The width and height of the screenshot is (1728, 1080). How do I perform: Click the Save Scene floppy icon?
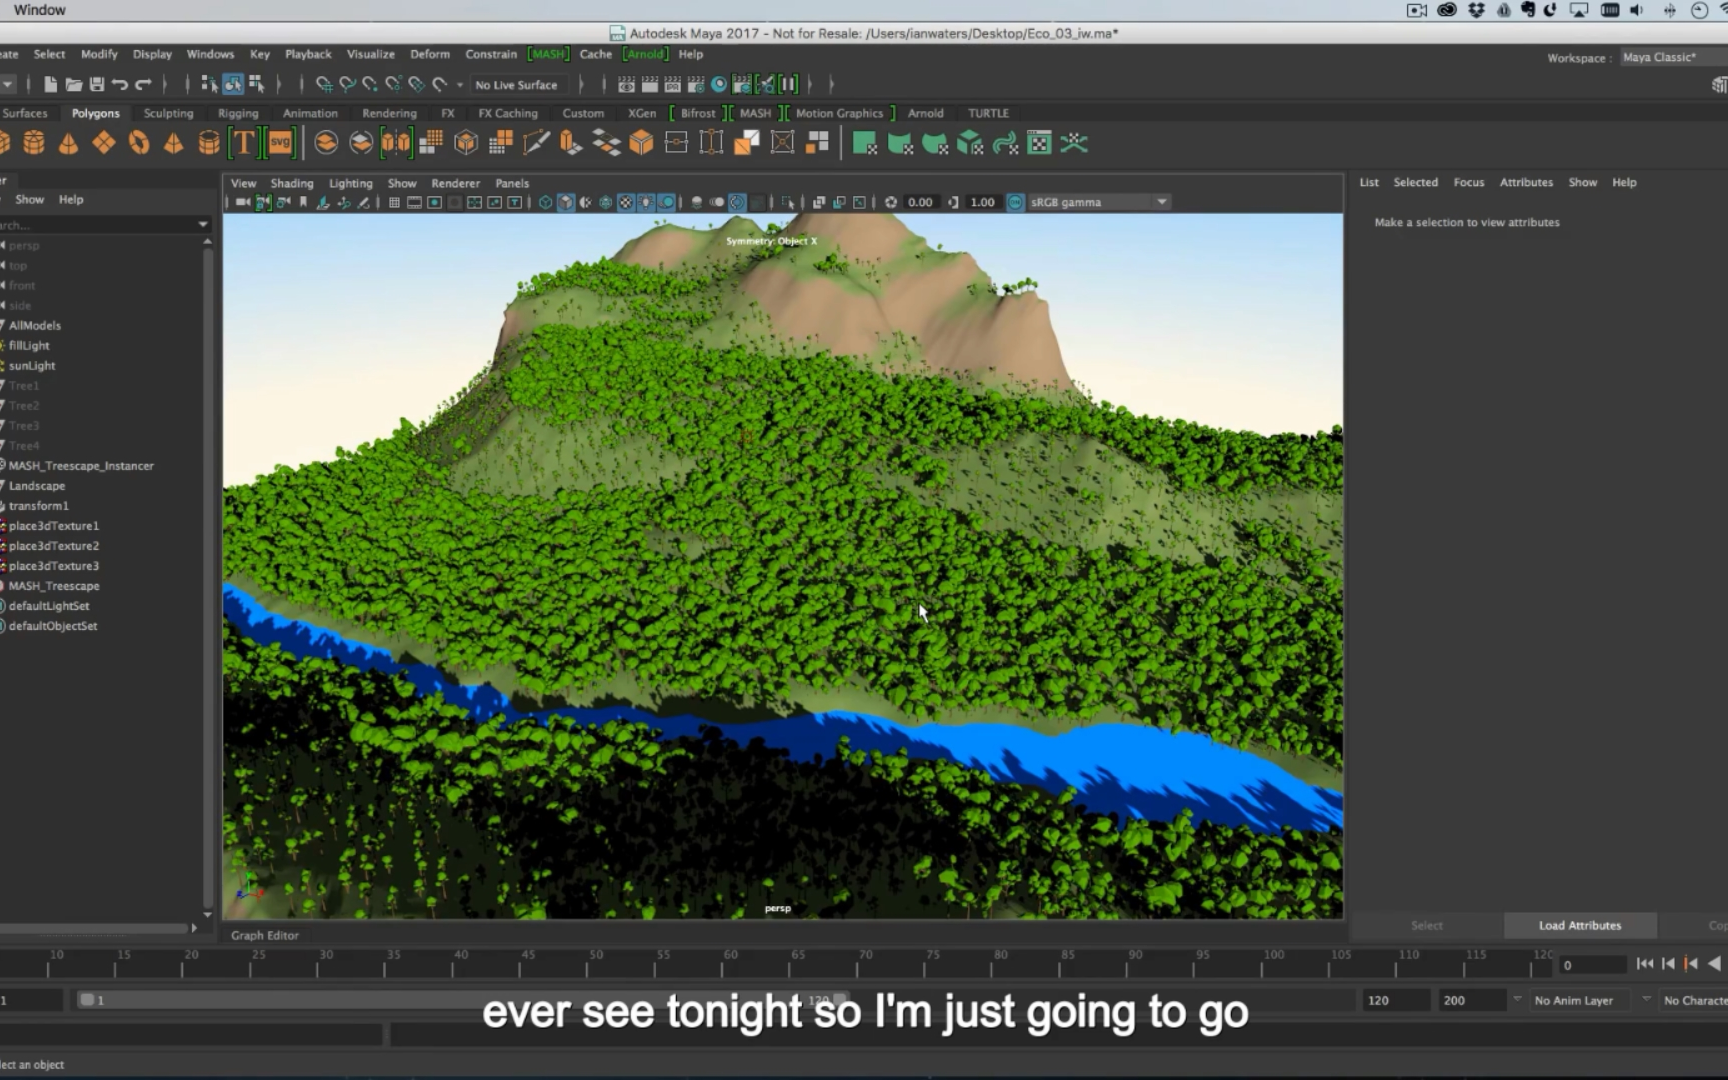96,85
